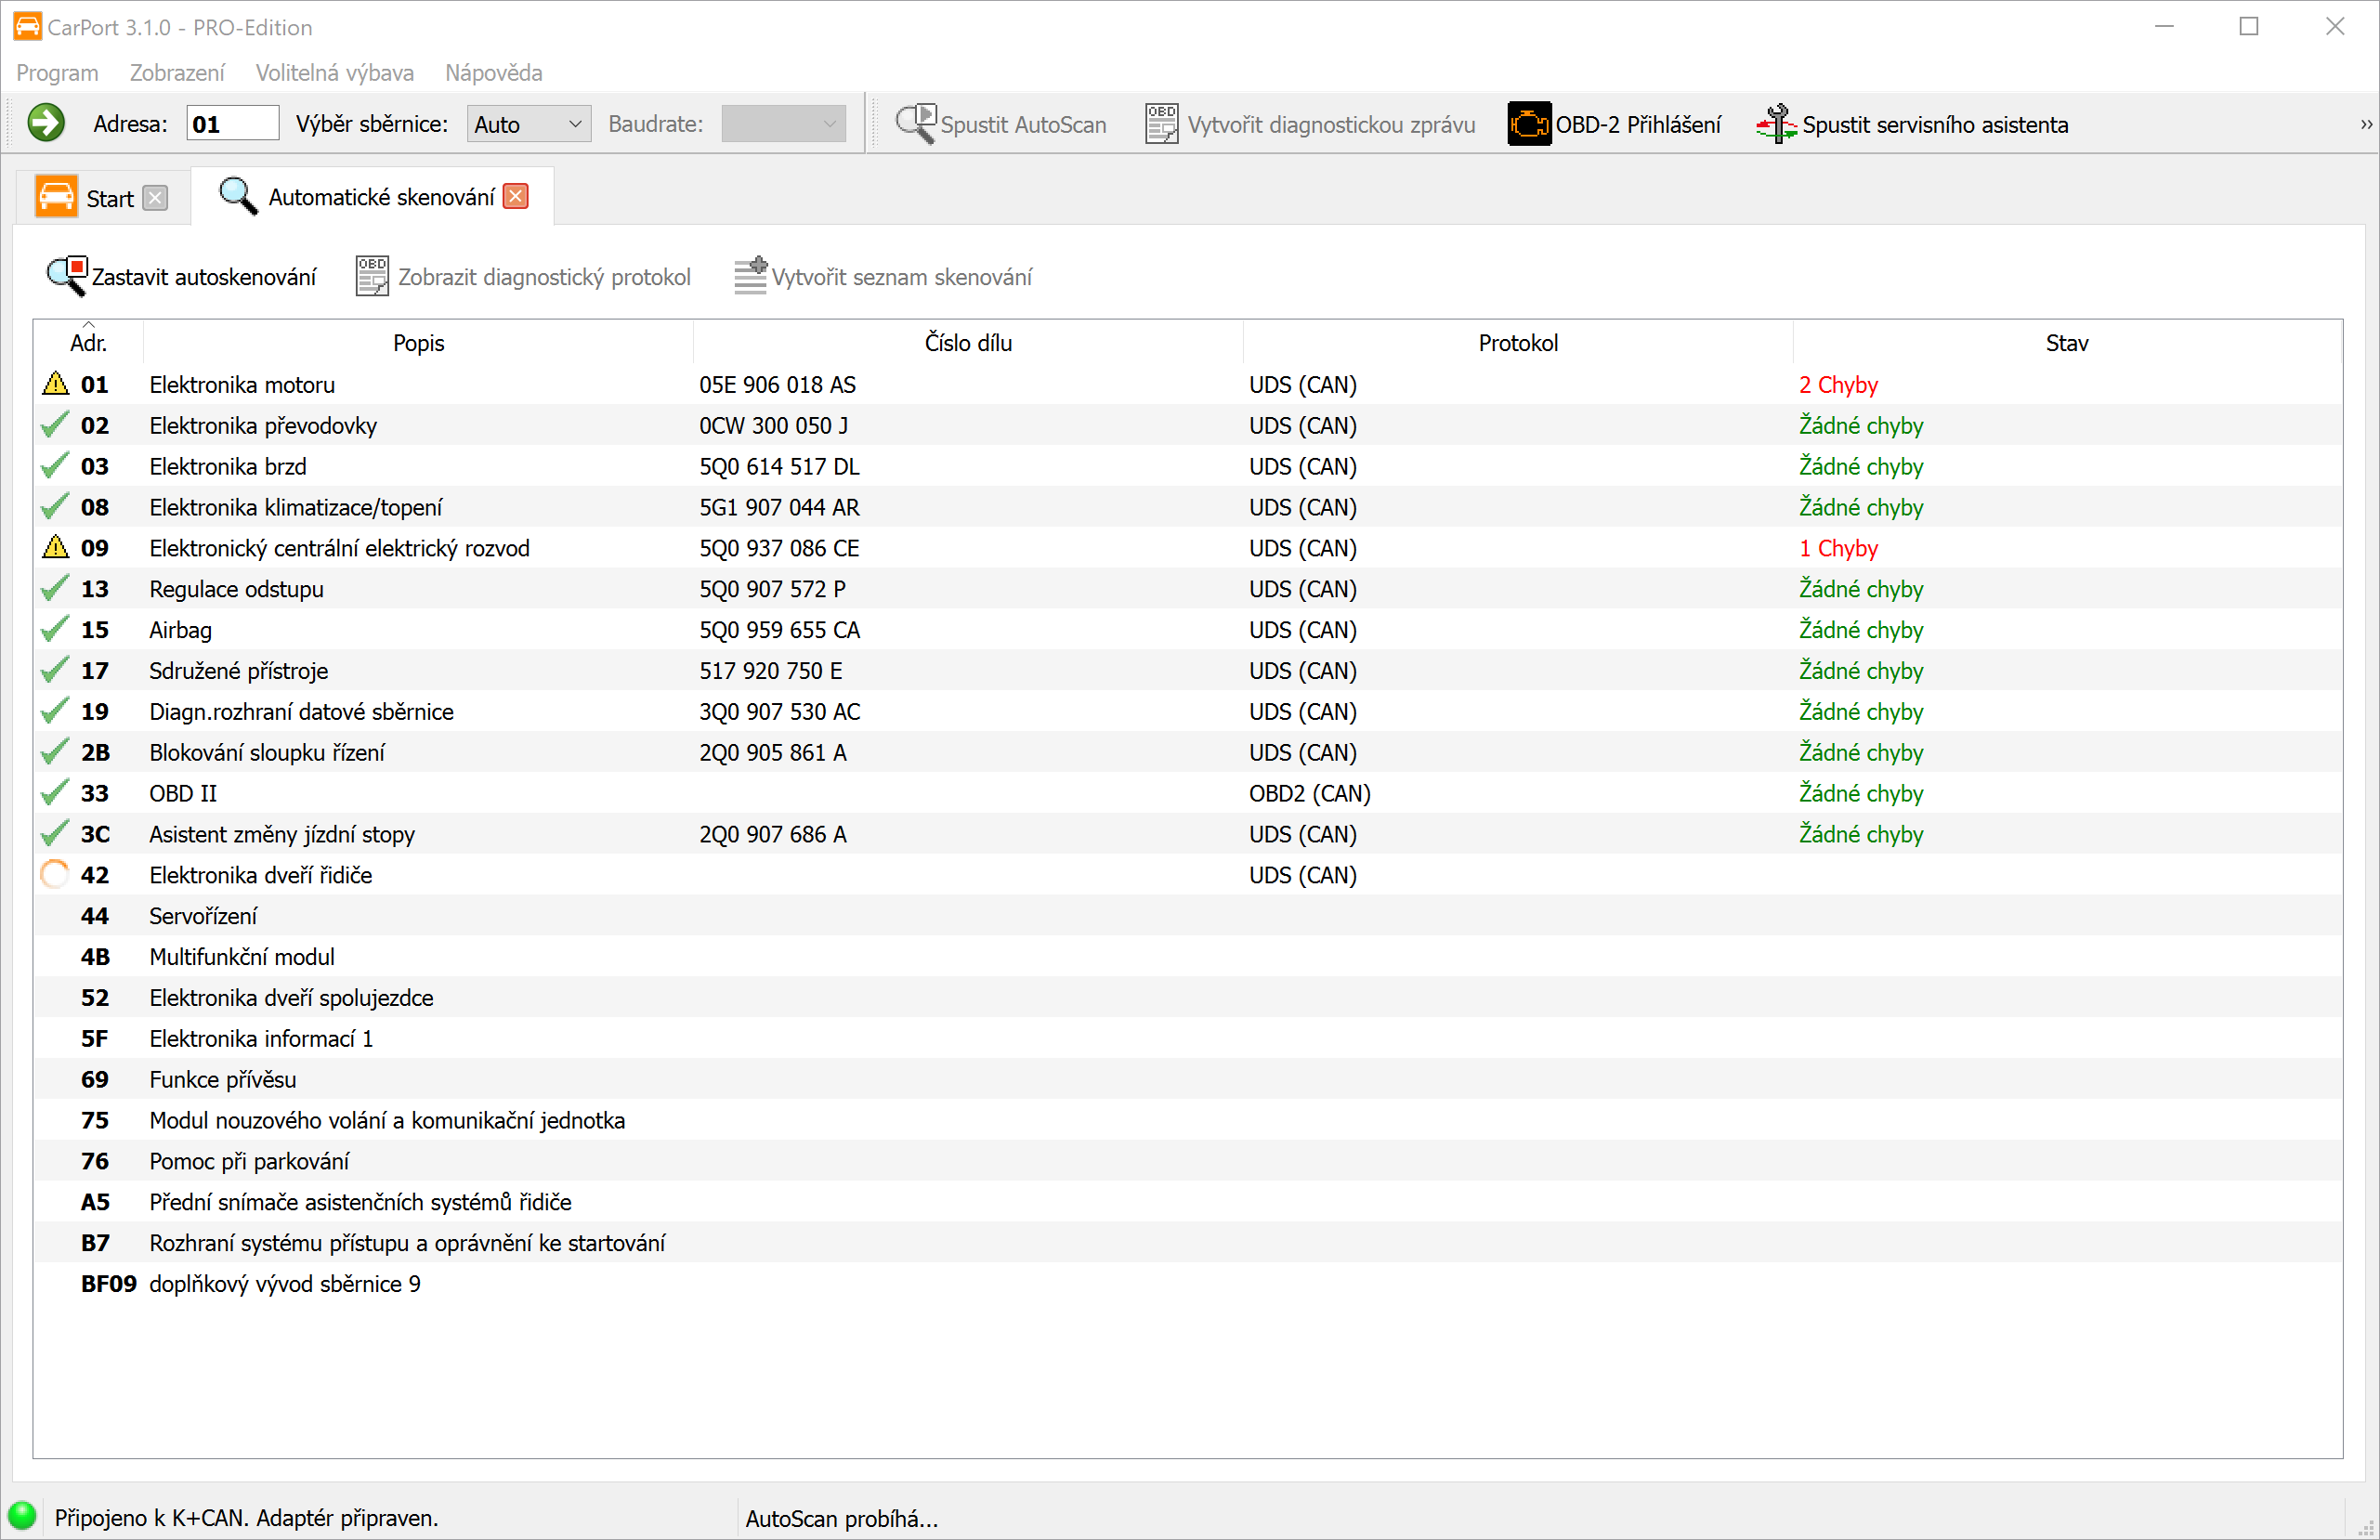Click the red 2 Chyby status for address 01
Screen dimensions: 2380x1540
[1838, 385]
